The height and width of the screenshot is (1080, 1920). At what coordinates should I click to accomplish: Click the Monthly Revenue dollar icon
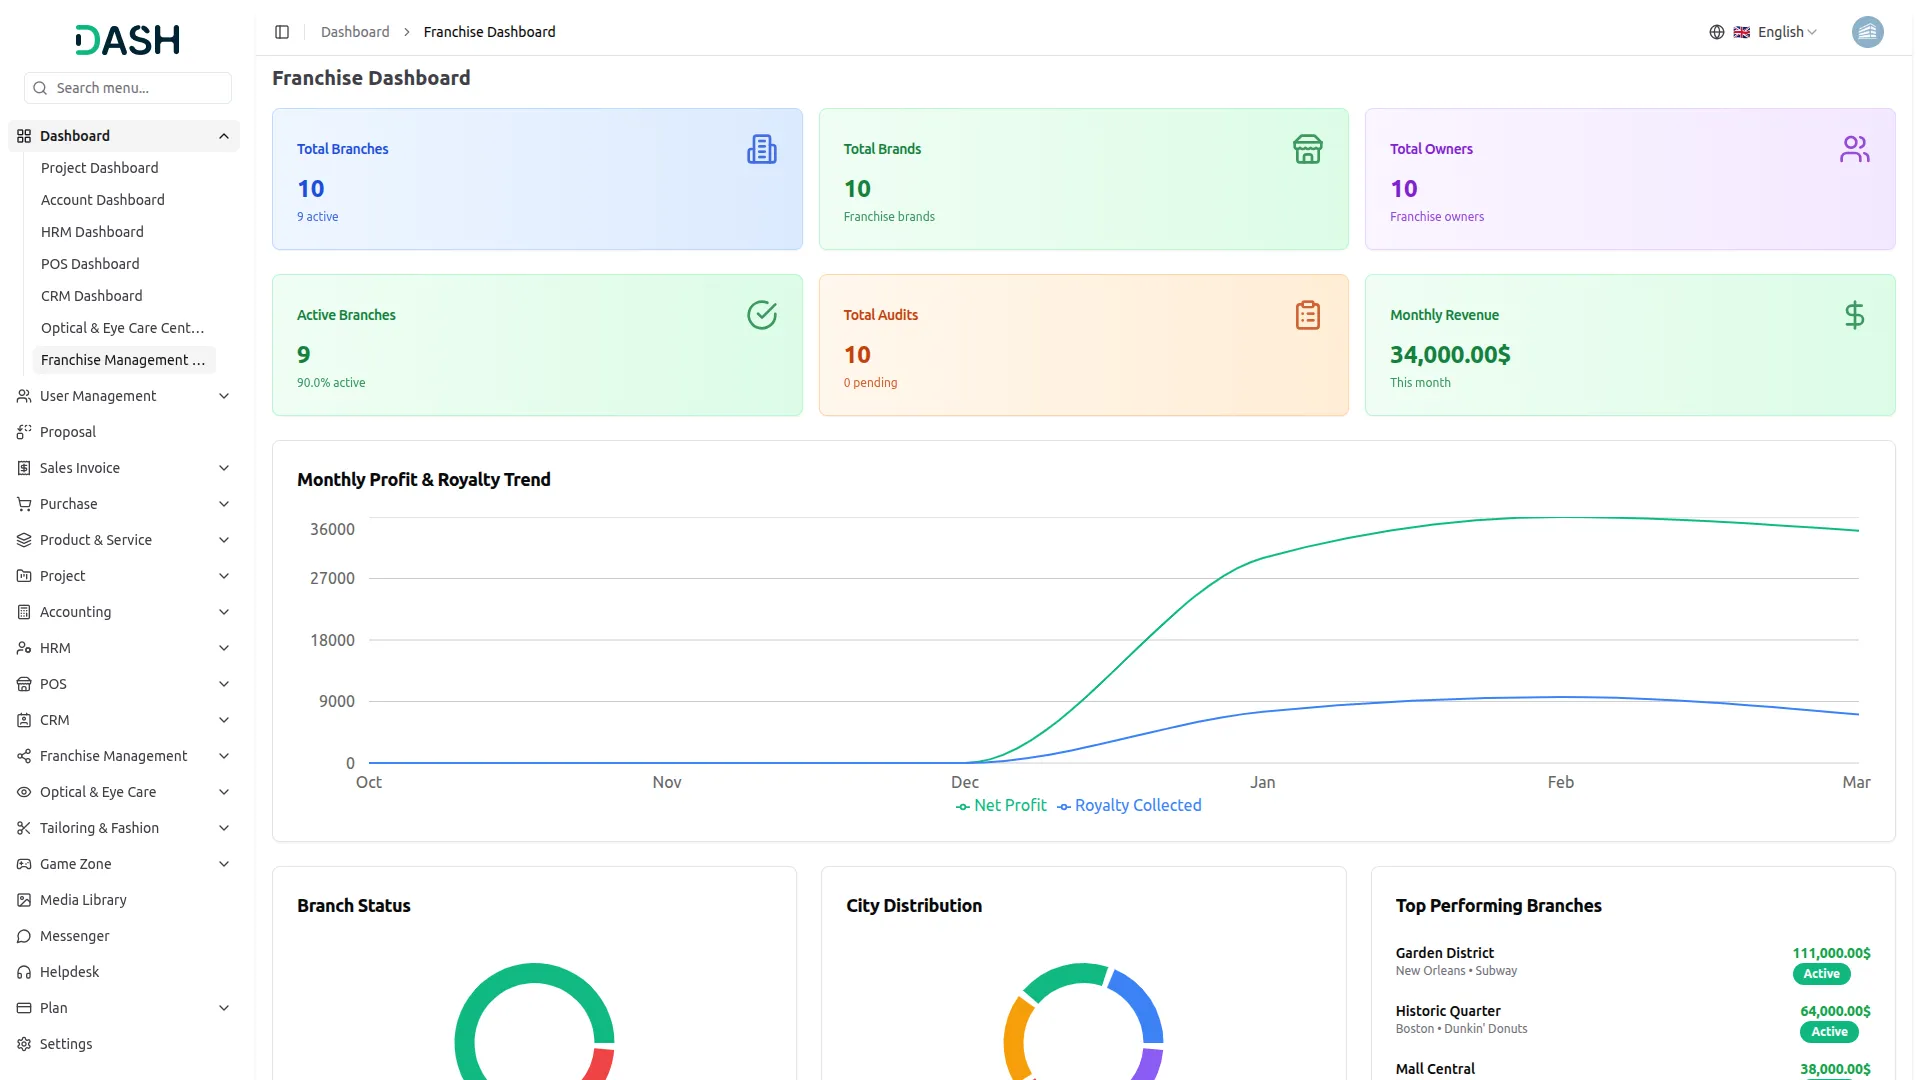1854,315
